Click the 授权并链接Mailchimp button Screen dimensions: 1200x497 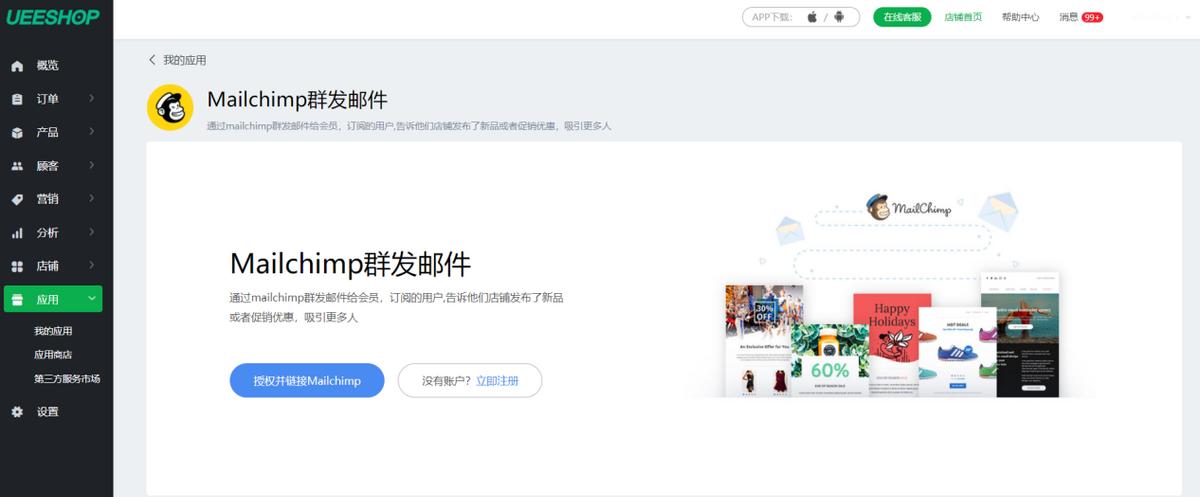(307, 381)
